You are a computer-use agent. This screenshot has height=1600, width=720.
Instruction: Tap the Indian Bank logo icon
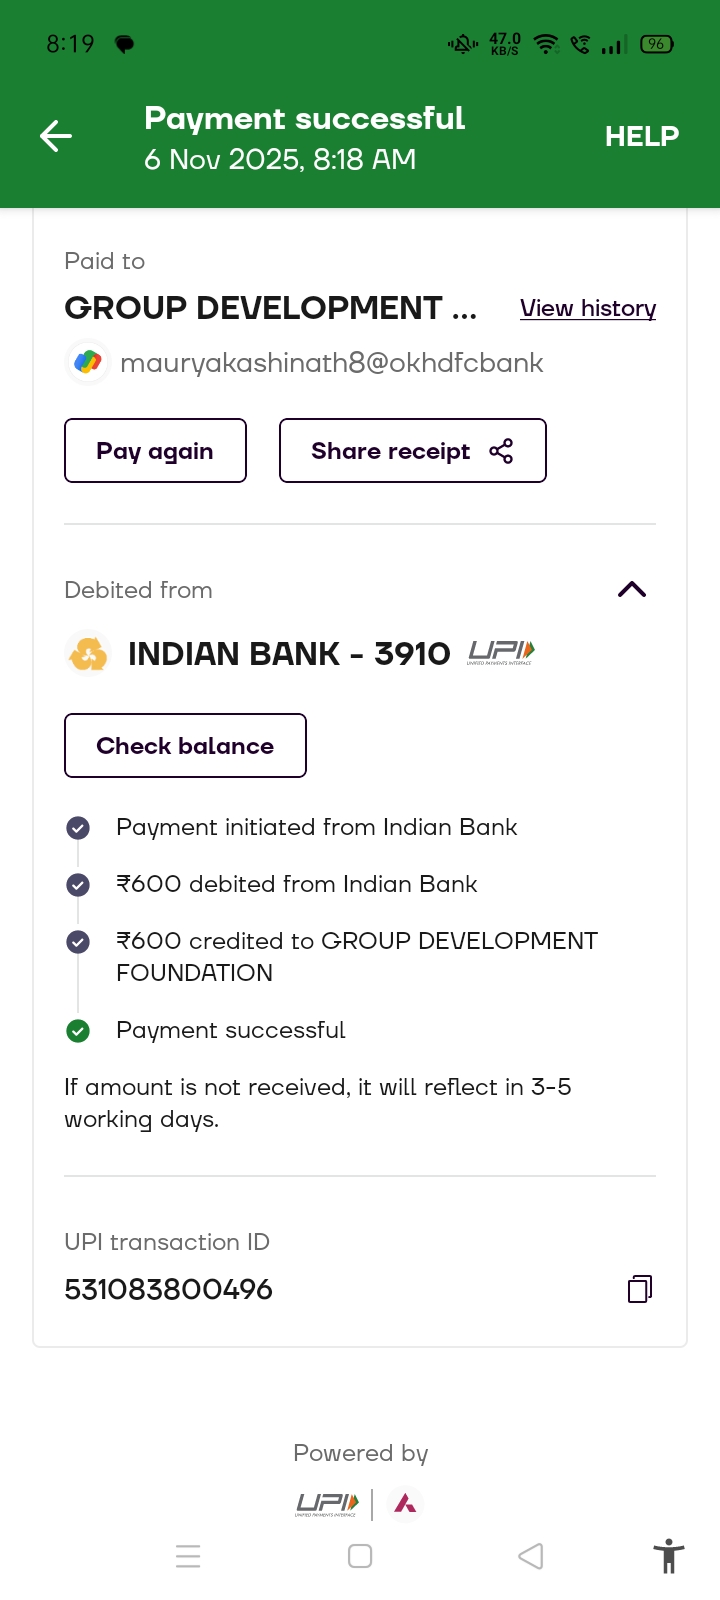pos(88,655)
